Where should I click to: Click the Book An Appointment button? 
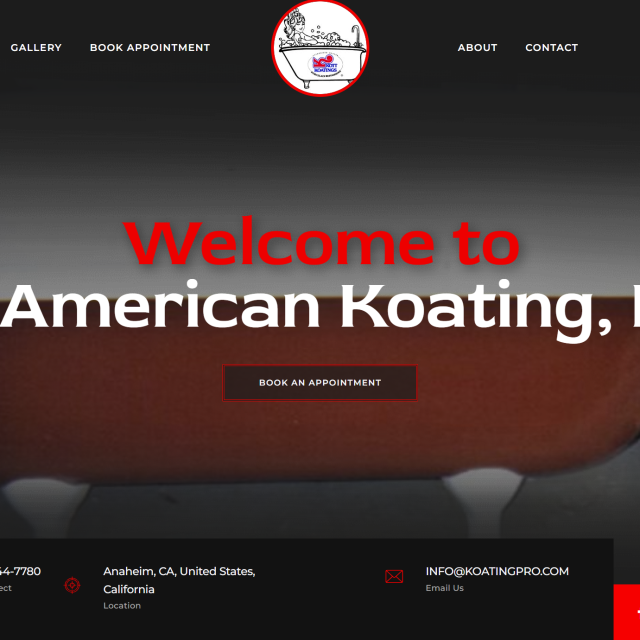pos(320,383)
